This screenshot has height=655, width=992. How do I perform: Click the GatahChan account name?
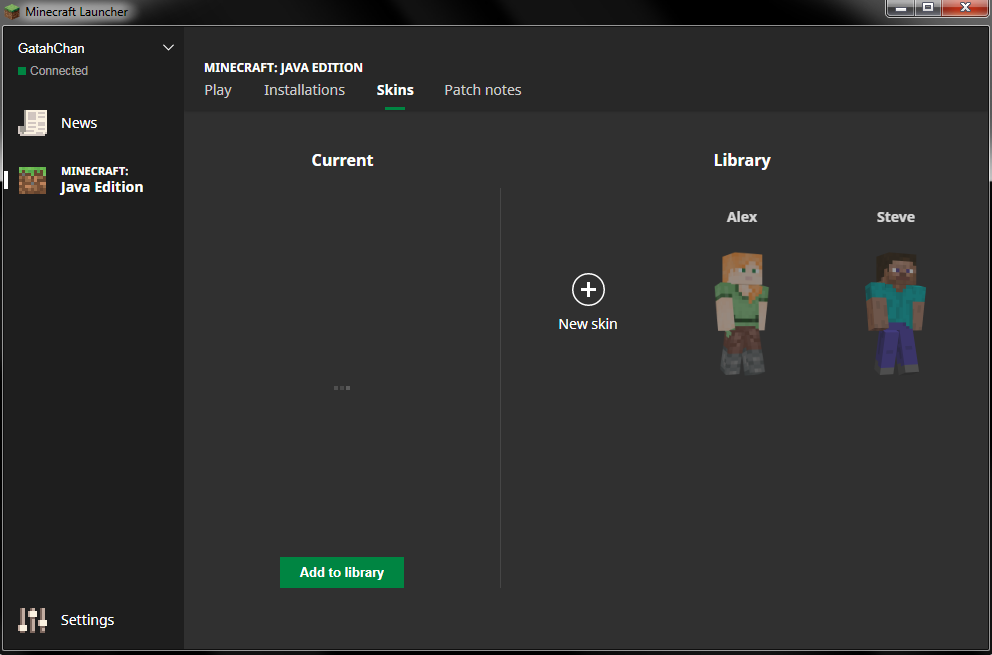pyautogui.click(x=51, y=48)
